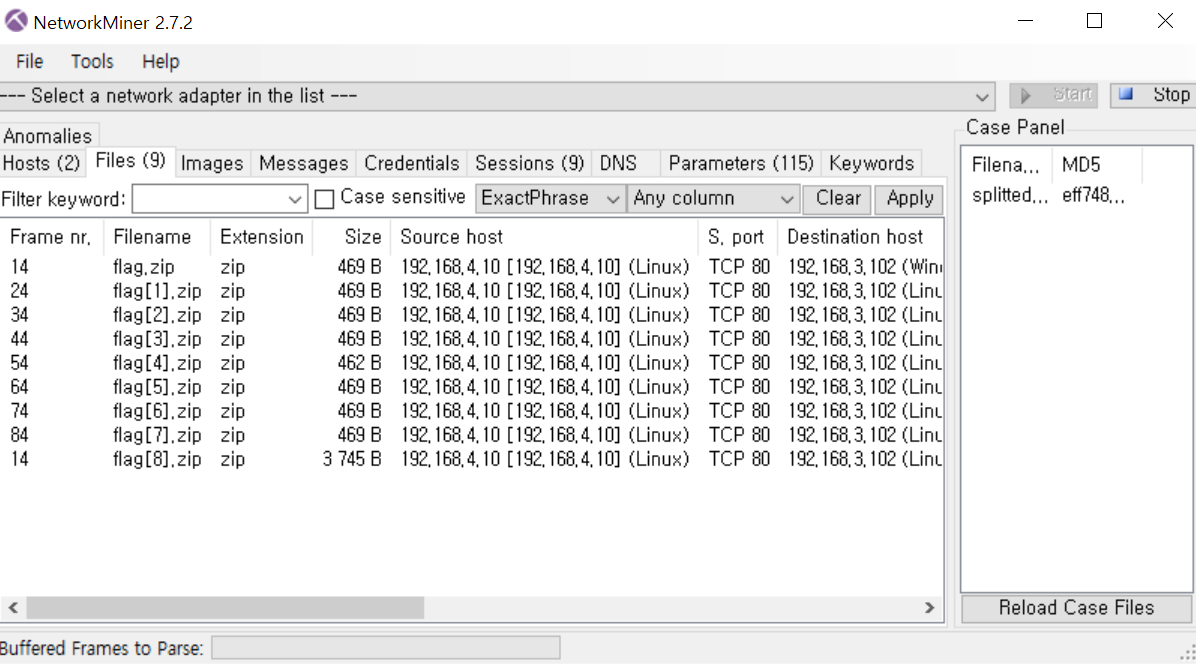The width and height of the screenshot is (1196, 664).
Task: Select the flag[1].zip file row
Action: [x=472, y=291]
